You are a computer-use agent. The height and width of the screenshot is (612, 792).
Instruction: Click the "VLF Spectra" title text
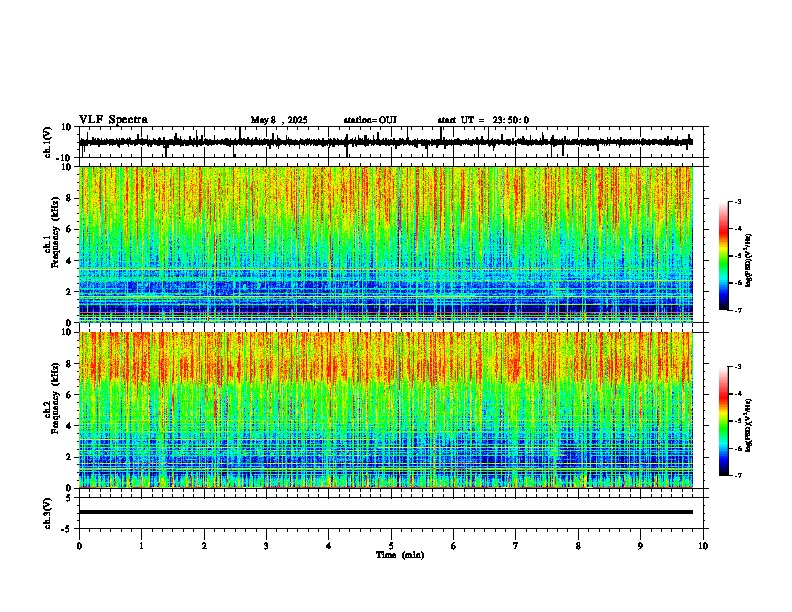click(113, 120)
